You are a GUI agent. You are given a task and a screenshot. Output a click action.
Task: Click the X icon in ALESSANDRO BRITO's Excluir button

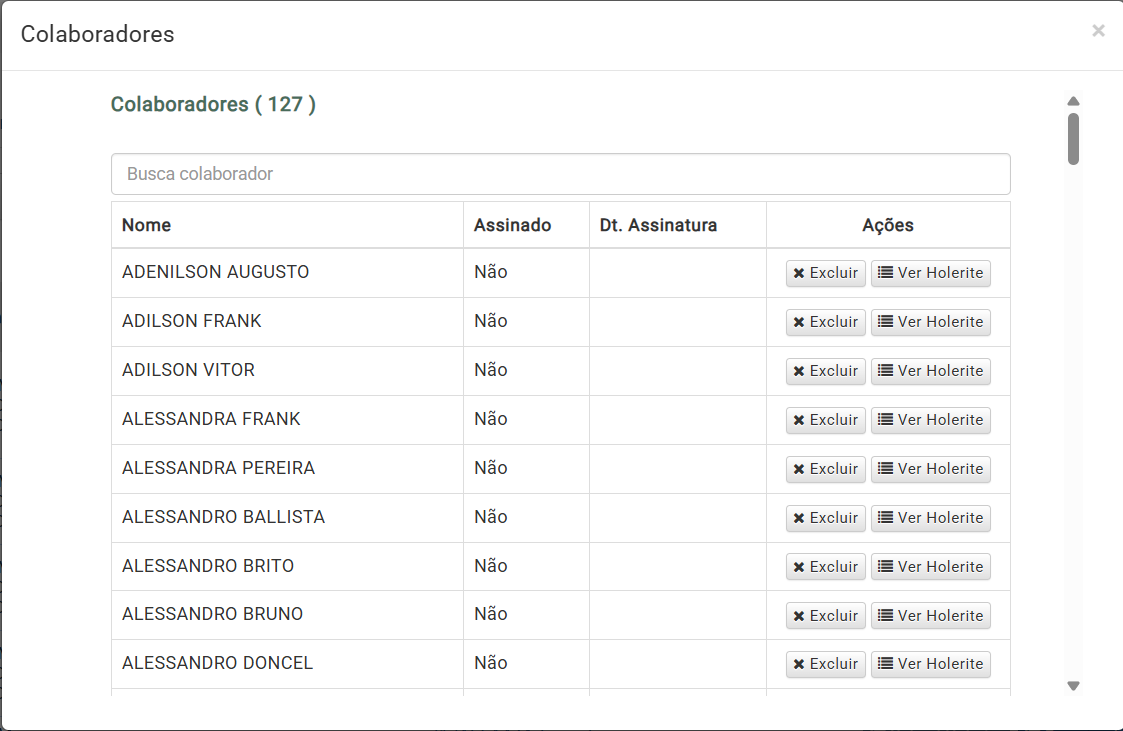click(x=799, y=567)
